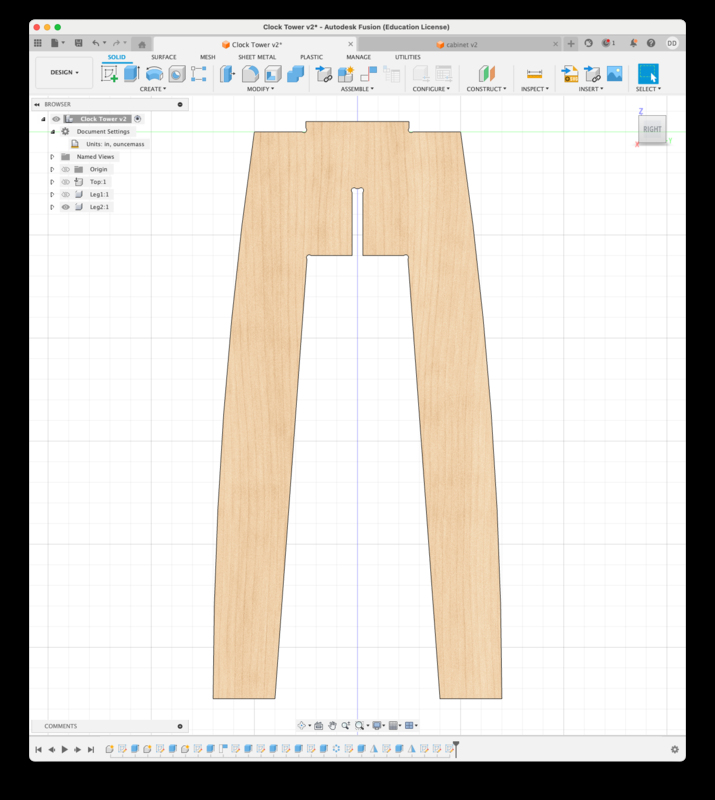Screen dimensions: 715x800
Task: Play the timeline
Action: [x=65, y=749]
